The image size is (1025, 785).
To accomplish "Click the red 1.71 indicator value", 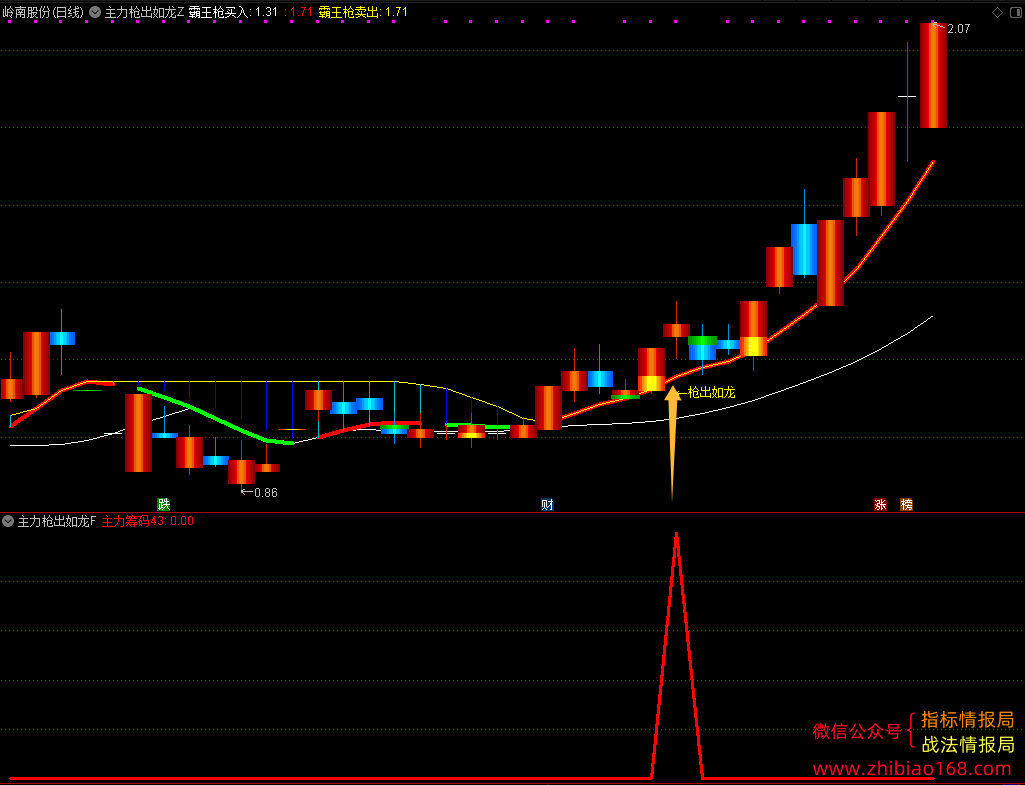I will (299, 12).
